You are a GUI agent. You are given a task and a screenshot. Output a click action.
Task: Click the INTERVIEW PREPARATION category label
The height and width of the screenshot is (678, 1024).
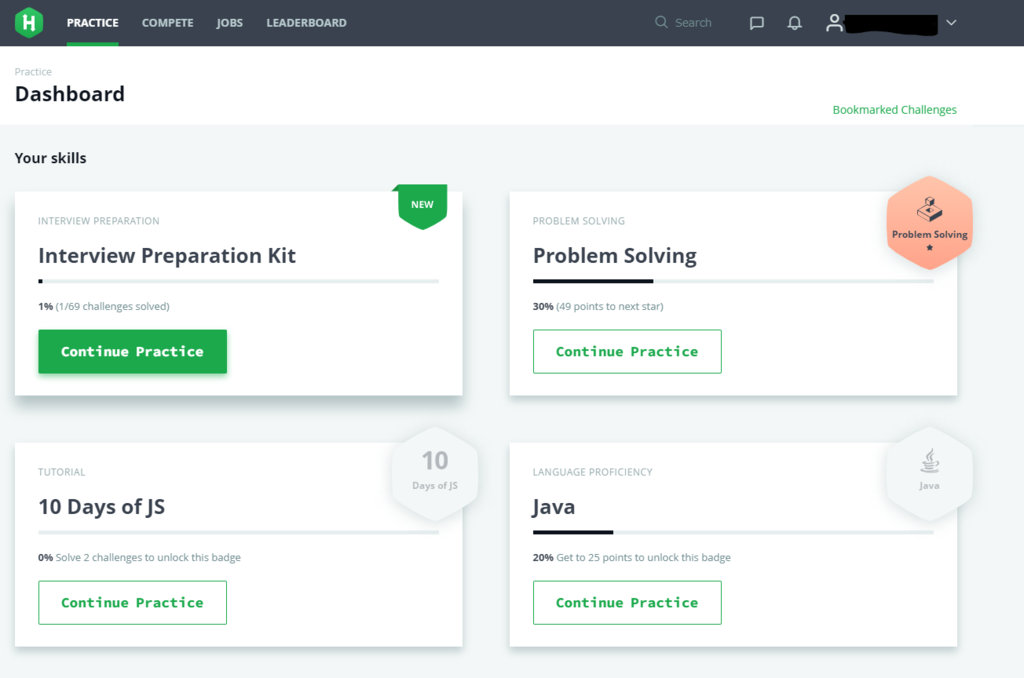(99, 221)
